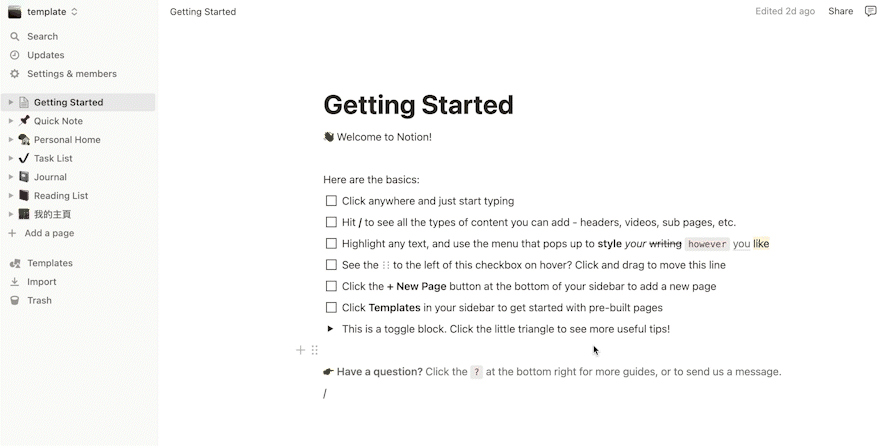882x446 pixels.
Task: Click the Share button
Action: pyautogui.click(x=840, y=11)
